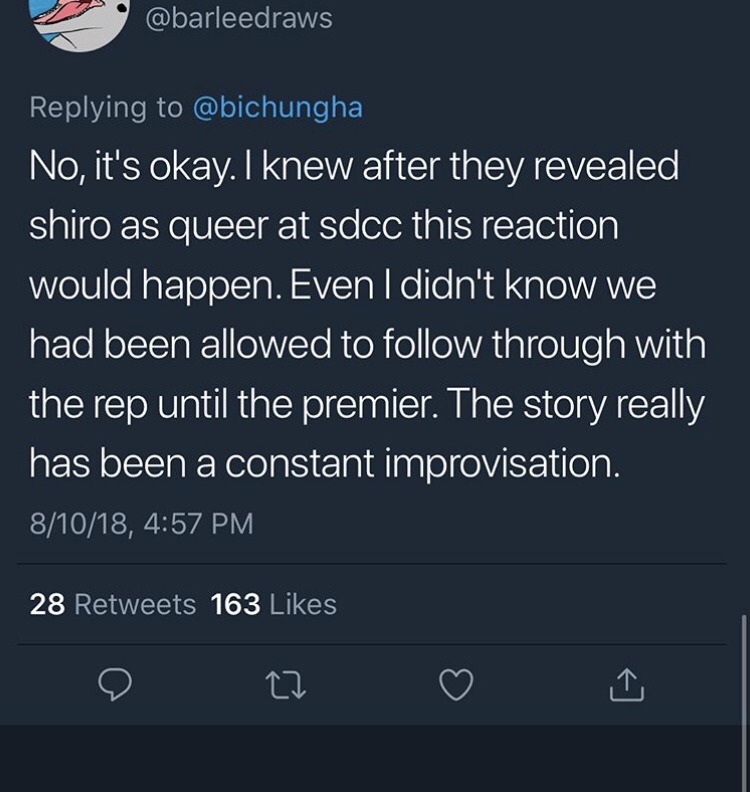Screen dimensions: 750x792
Task: View the 28 Retweets list
Action: point(113,604)
